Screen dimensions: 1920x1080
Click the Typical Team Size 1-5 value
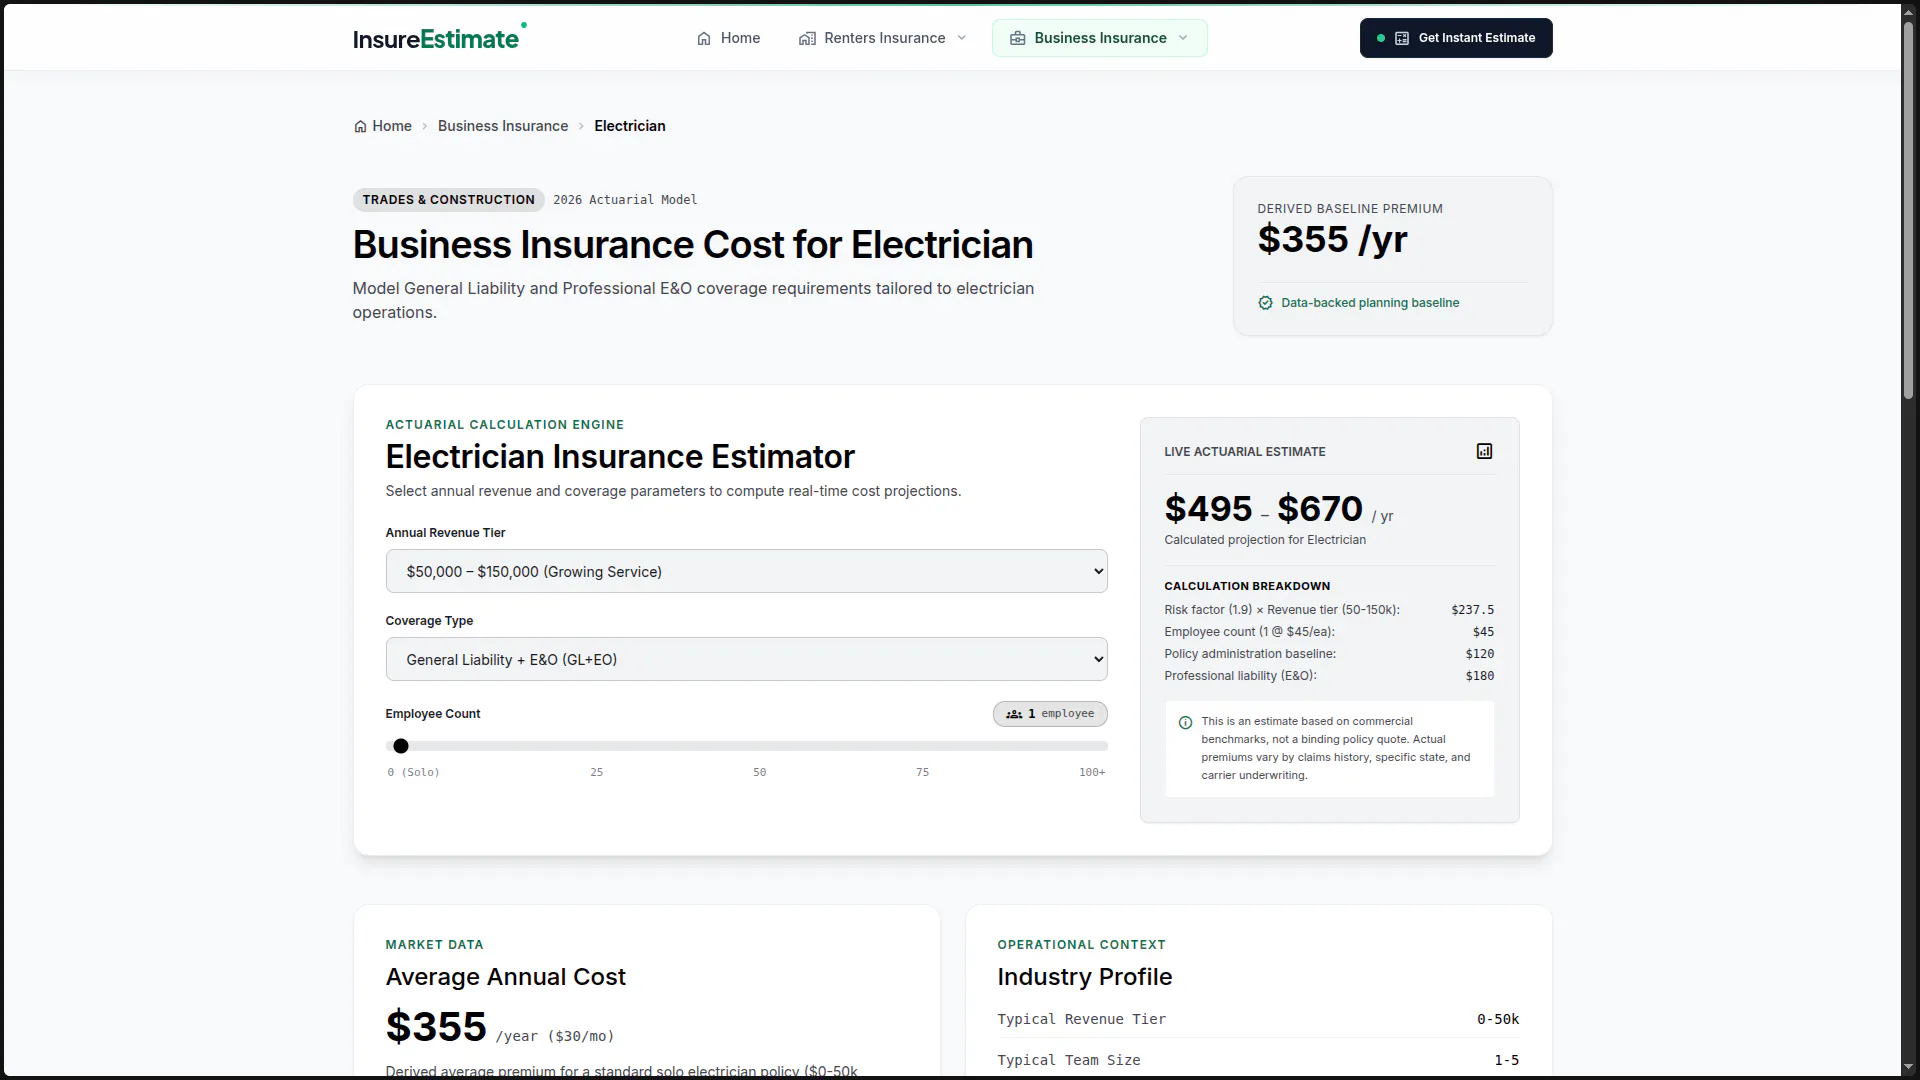click(x=1506, y=1060)
